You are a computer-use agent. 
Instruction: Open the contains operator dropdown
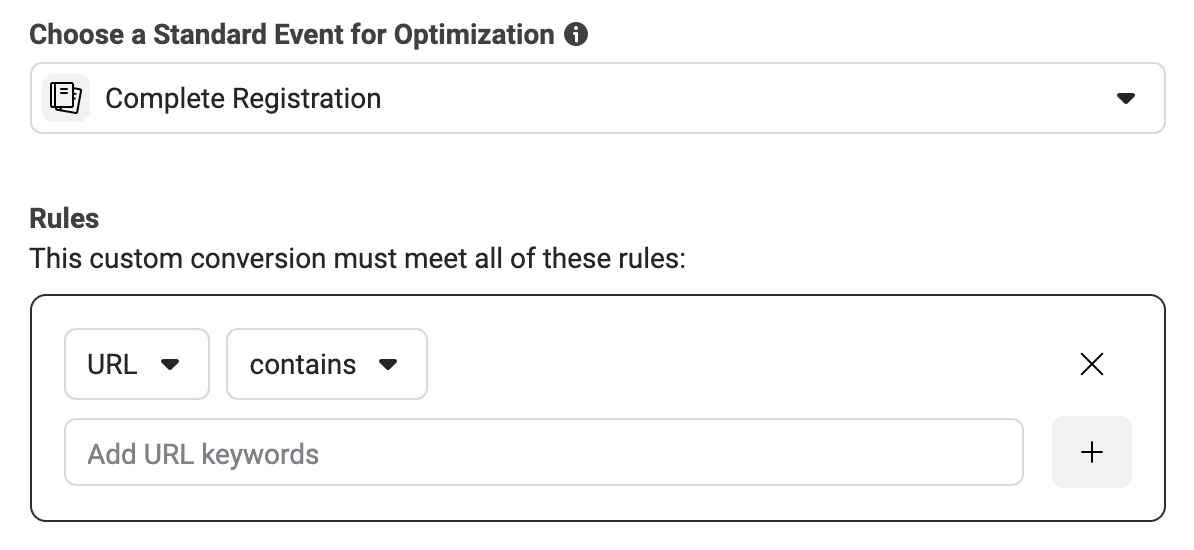(x=327, y=364)
